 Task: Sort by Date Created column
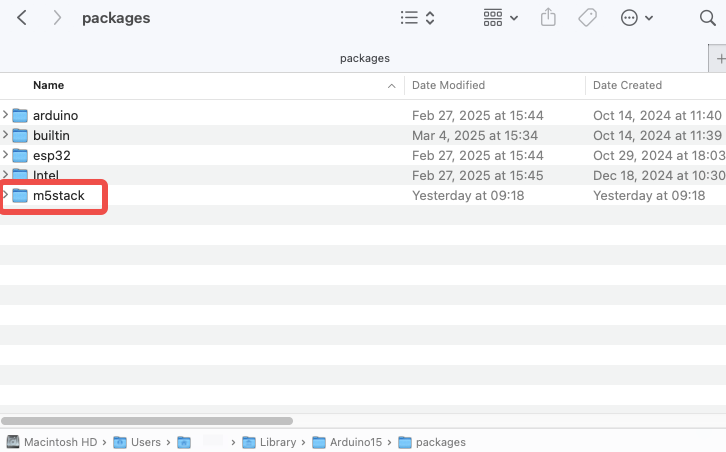[627, 86]
